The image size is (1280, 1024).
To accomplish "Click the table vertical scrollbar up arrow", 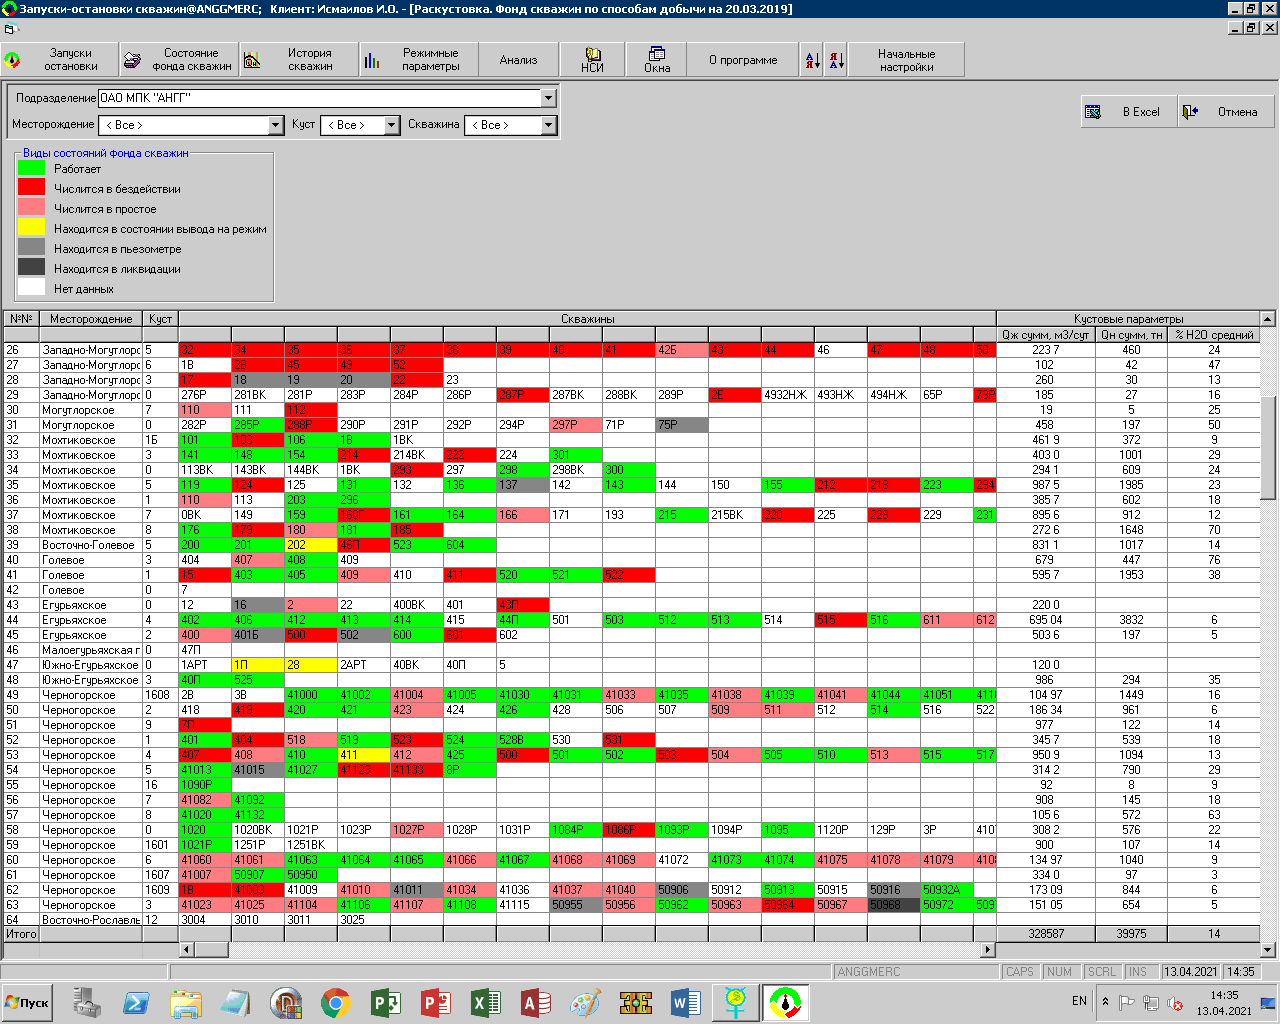I will coord(1267,319).
